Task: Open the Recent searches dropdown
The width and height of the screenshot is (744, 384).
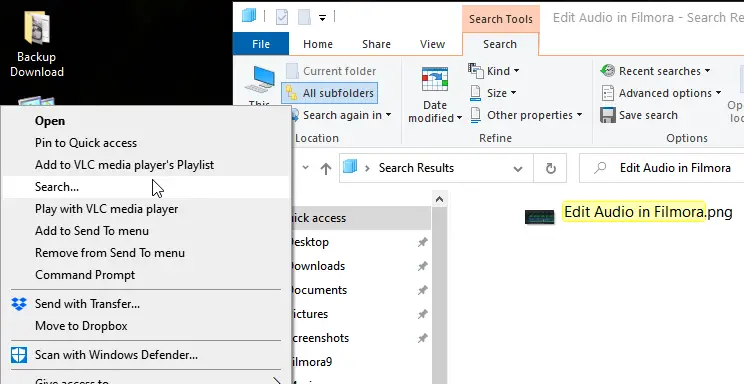Action: click(707, 71)
